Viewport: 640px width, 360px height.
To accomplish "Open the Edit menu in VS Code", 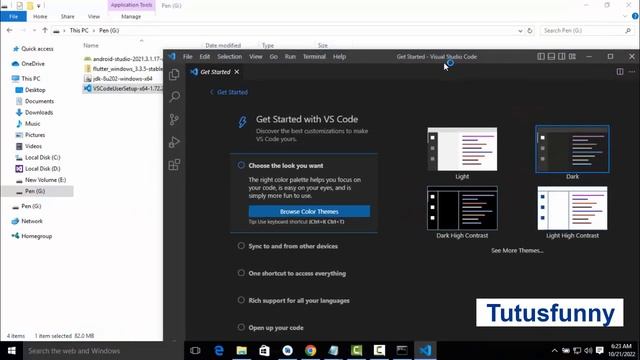I will click(204, 56).
